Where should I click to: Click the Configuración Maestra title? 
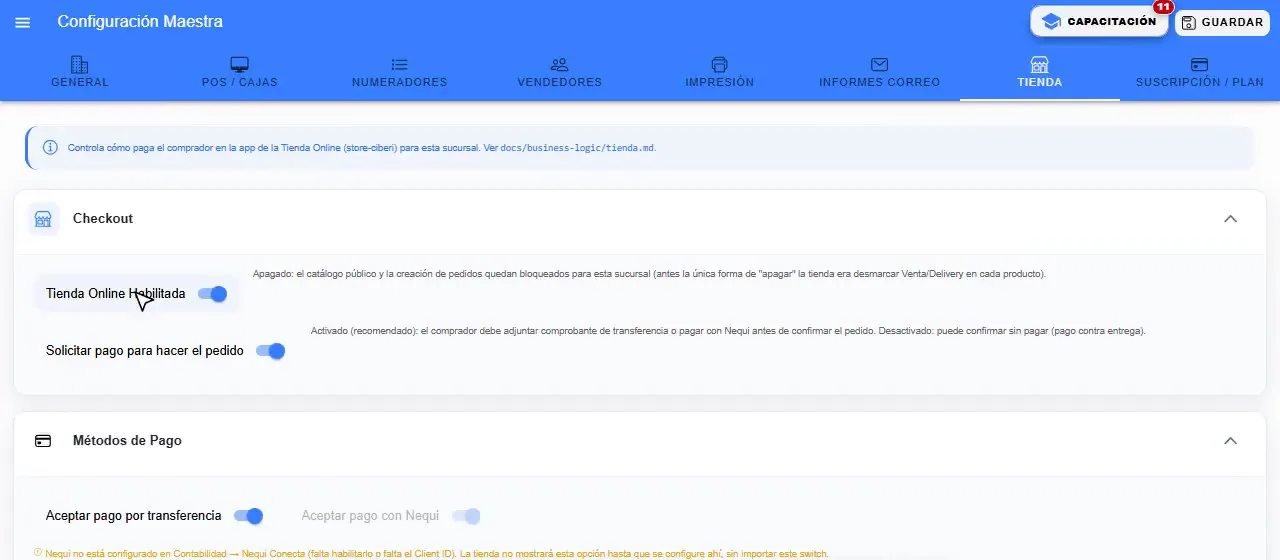click(x=140, y=22)
